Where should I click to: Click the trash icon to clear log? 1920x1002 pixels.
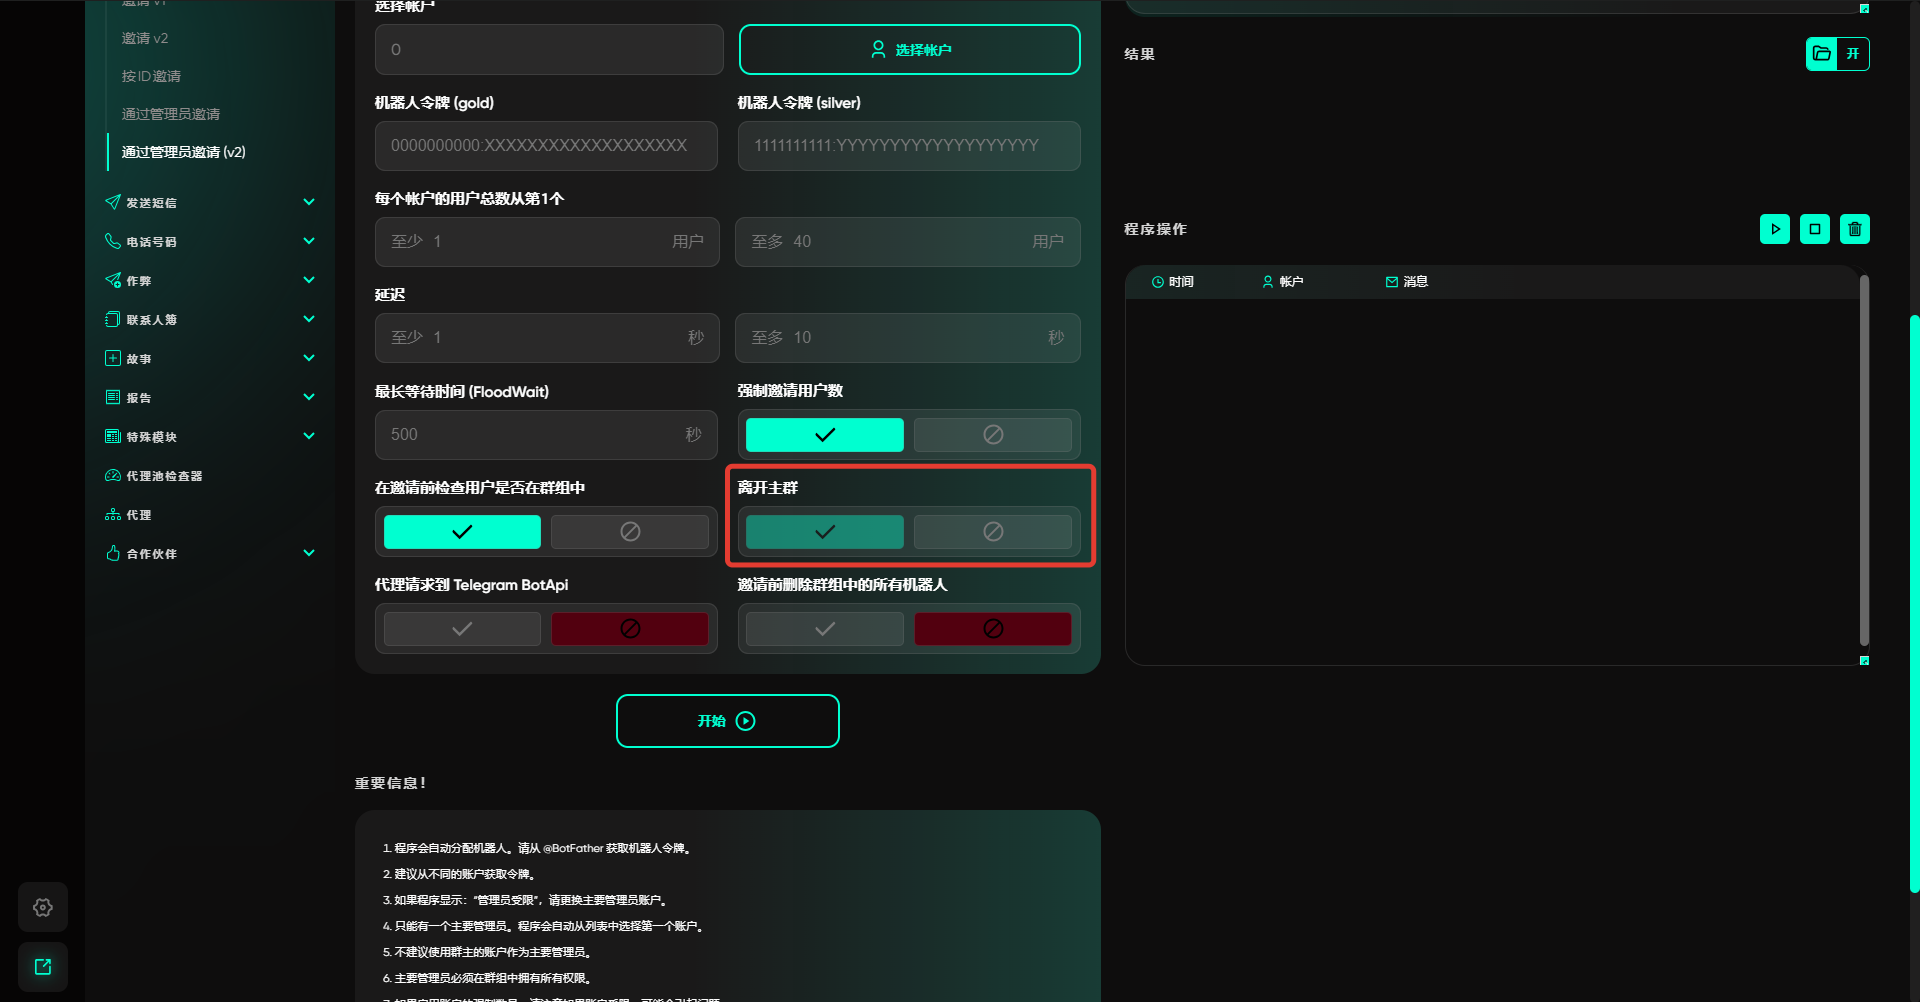click(1854, 229)
